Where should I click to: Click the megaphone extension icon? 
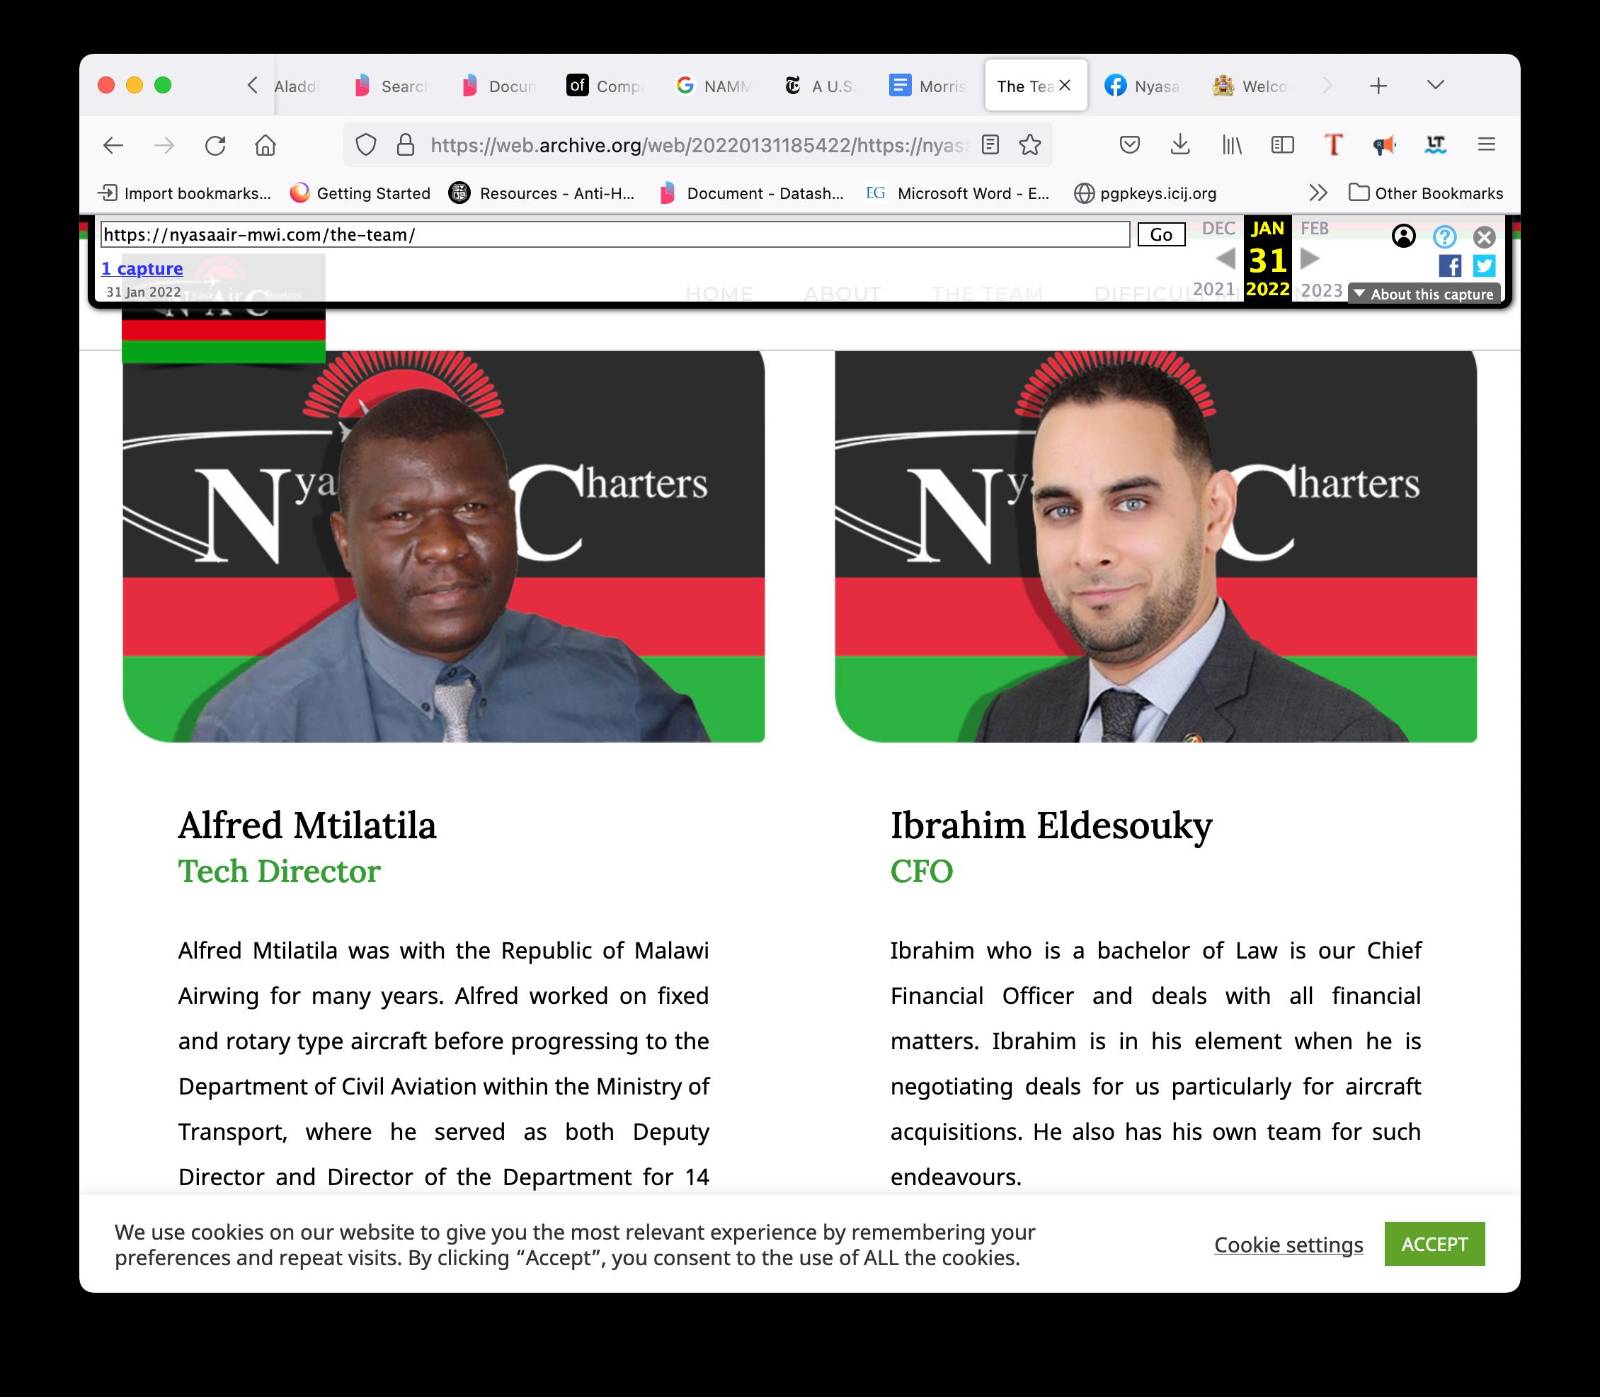pyautogui.click(x=1384, y=145)
